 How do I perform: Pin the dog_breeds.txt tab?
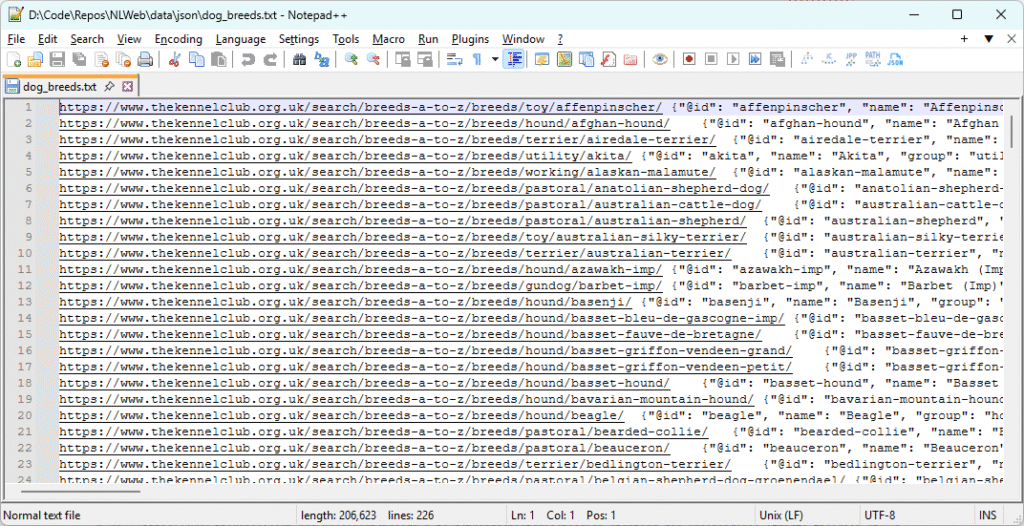point(110,86)
